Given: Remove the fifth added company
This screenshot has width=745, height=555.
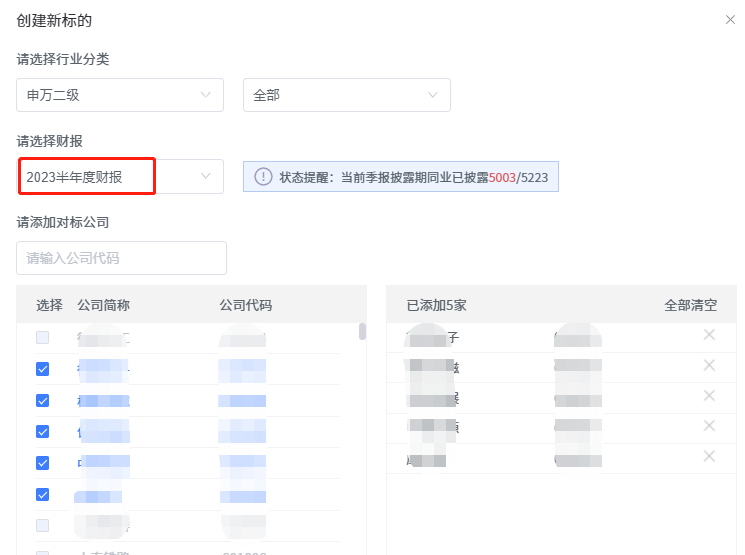Looking at the screenshot, I should click(709, 456).
